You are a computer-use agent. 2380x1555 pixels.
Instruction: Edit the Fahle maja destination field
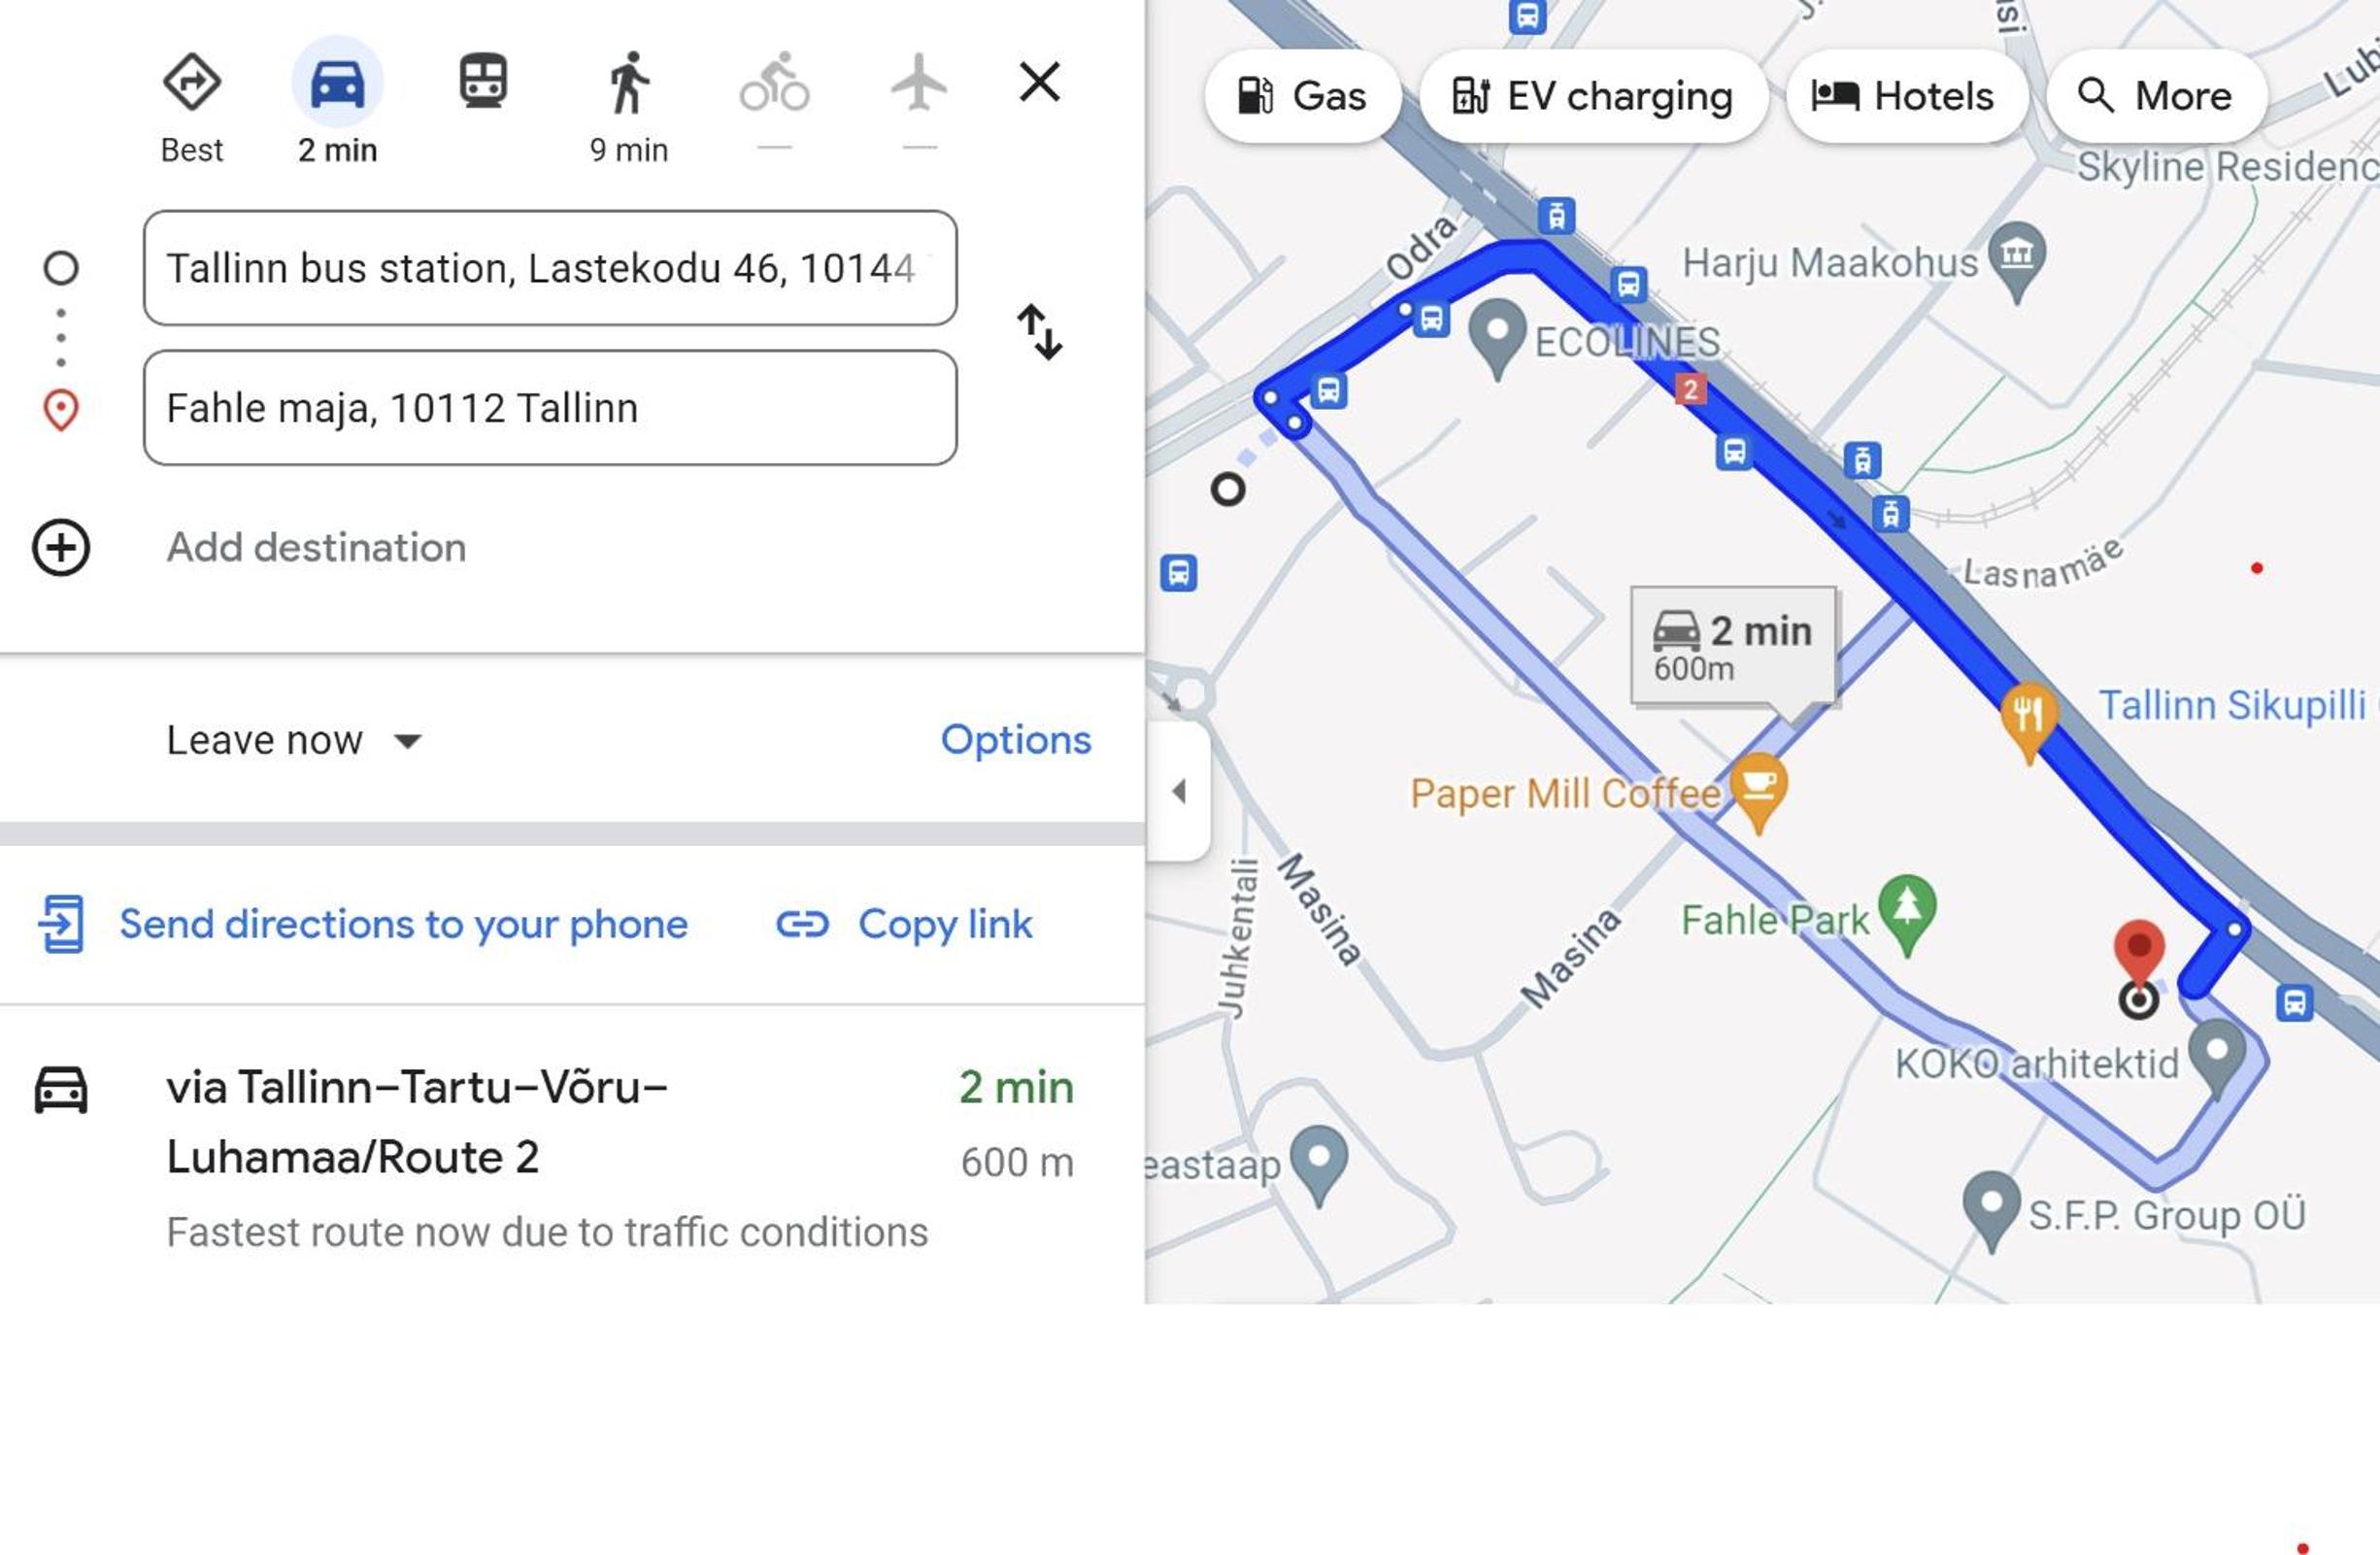click(550, 408)
